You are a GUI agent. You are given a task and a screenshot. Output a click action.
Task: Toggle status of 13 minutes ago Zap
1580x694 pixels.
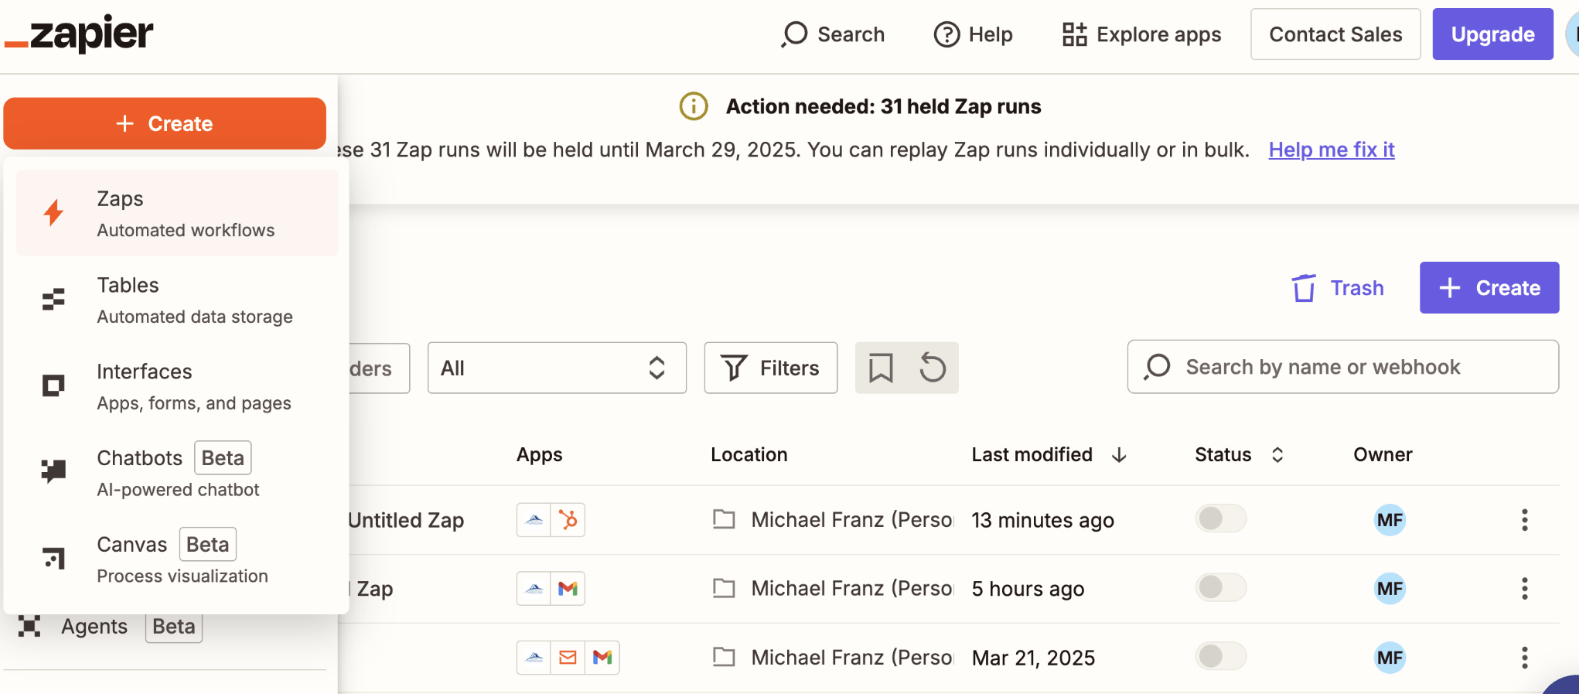(1220, 518)
